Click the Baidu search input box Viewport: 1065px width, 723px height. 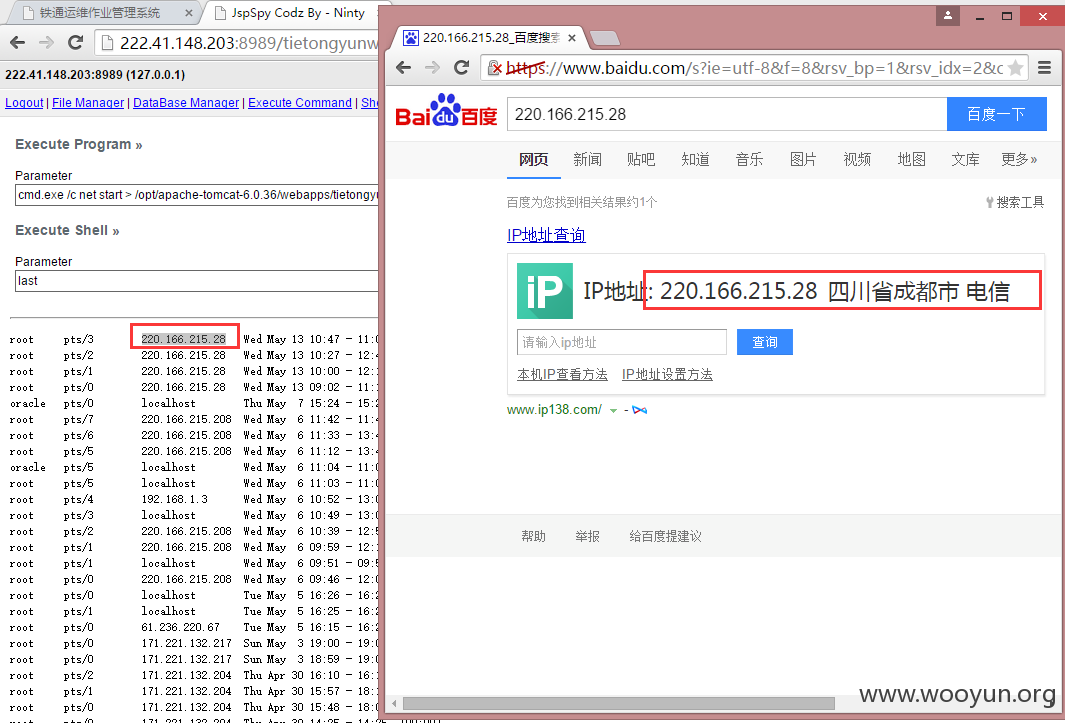(727, 114)
